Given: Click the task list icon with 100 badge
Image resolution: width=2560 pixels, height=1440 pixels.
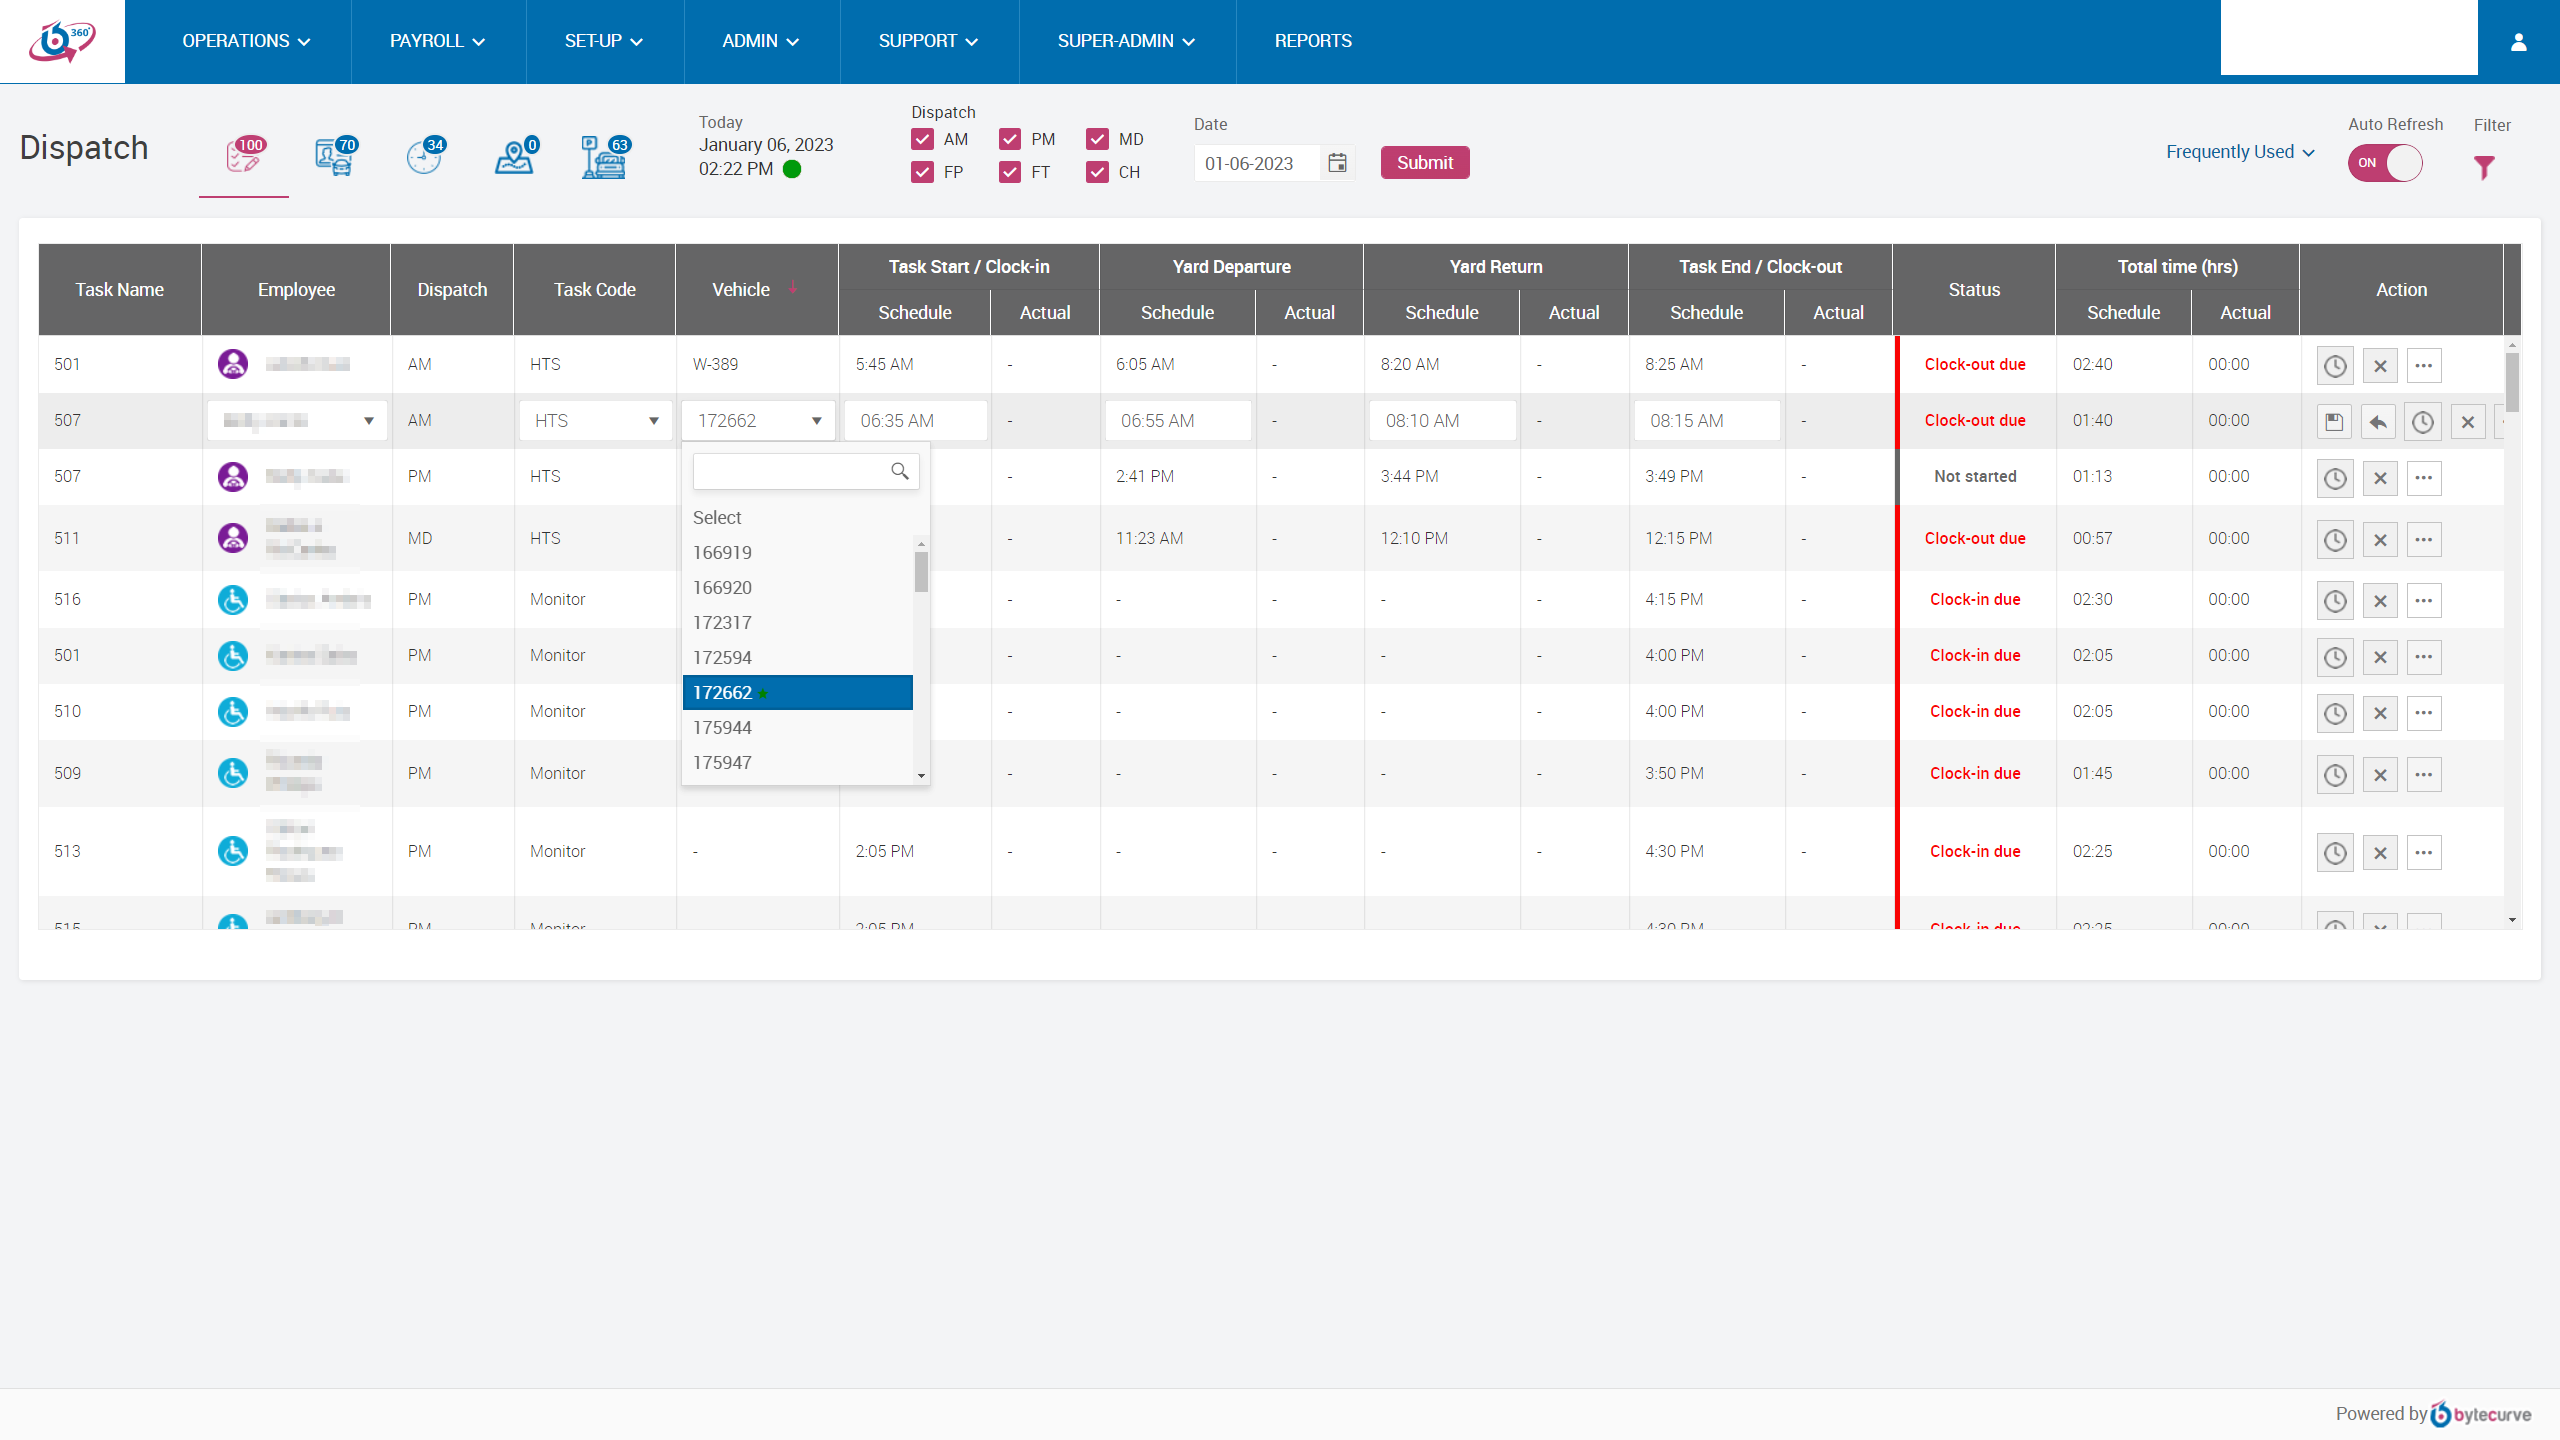Looking at the screenshot, I should pos(243,157).
